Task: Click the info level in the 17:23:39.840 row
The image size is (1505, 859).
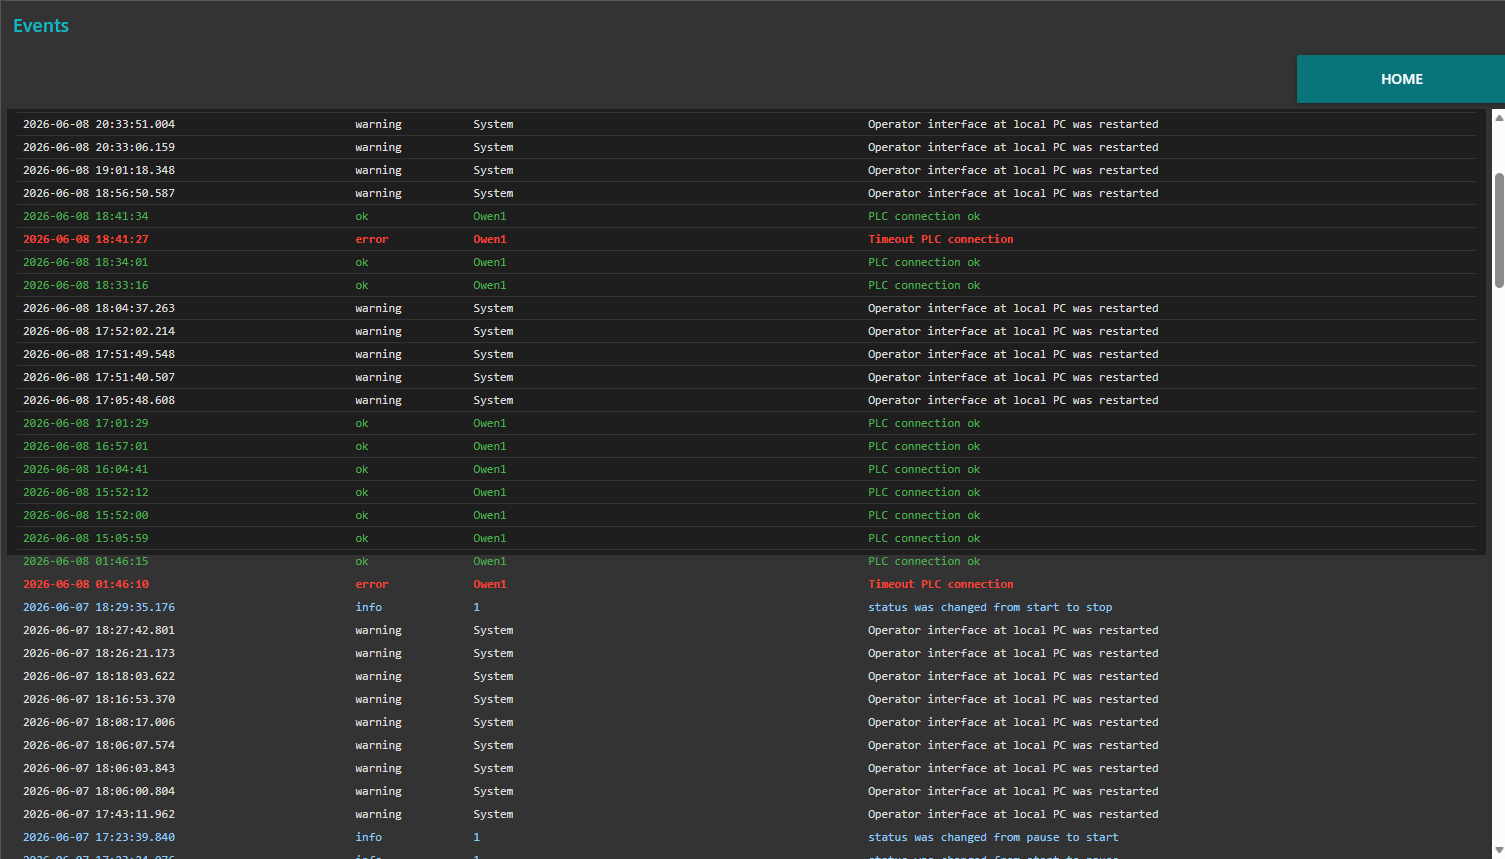Action: tap(369, 837)
